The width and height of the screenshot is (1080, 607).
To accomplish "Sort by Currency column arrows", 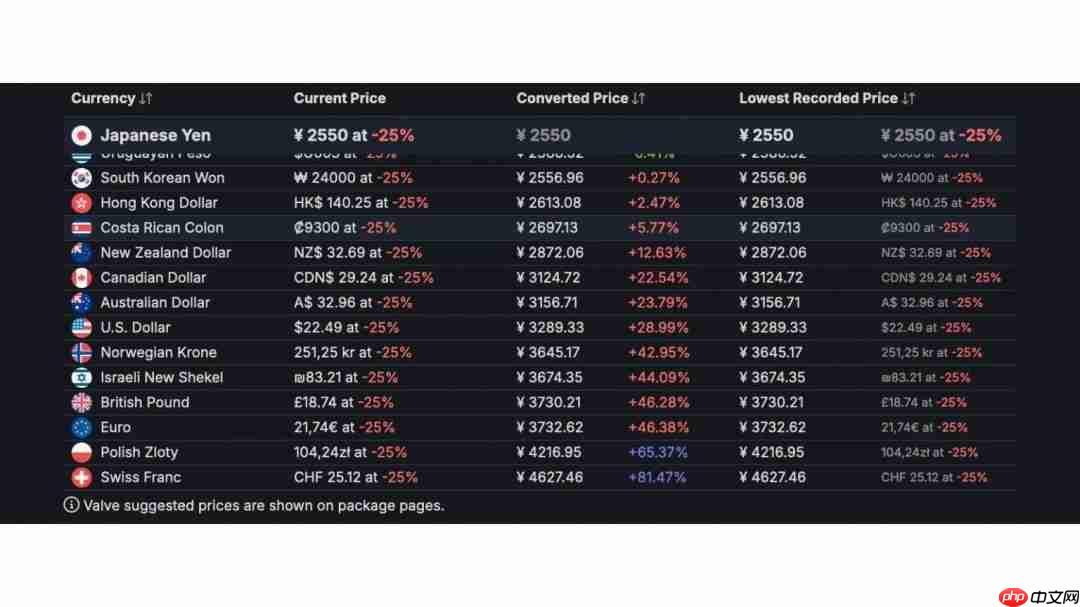I will (x=146, y=98).
